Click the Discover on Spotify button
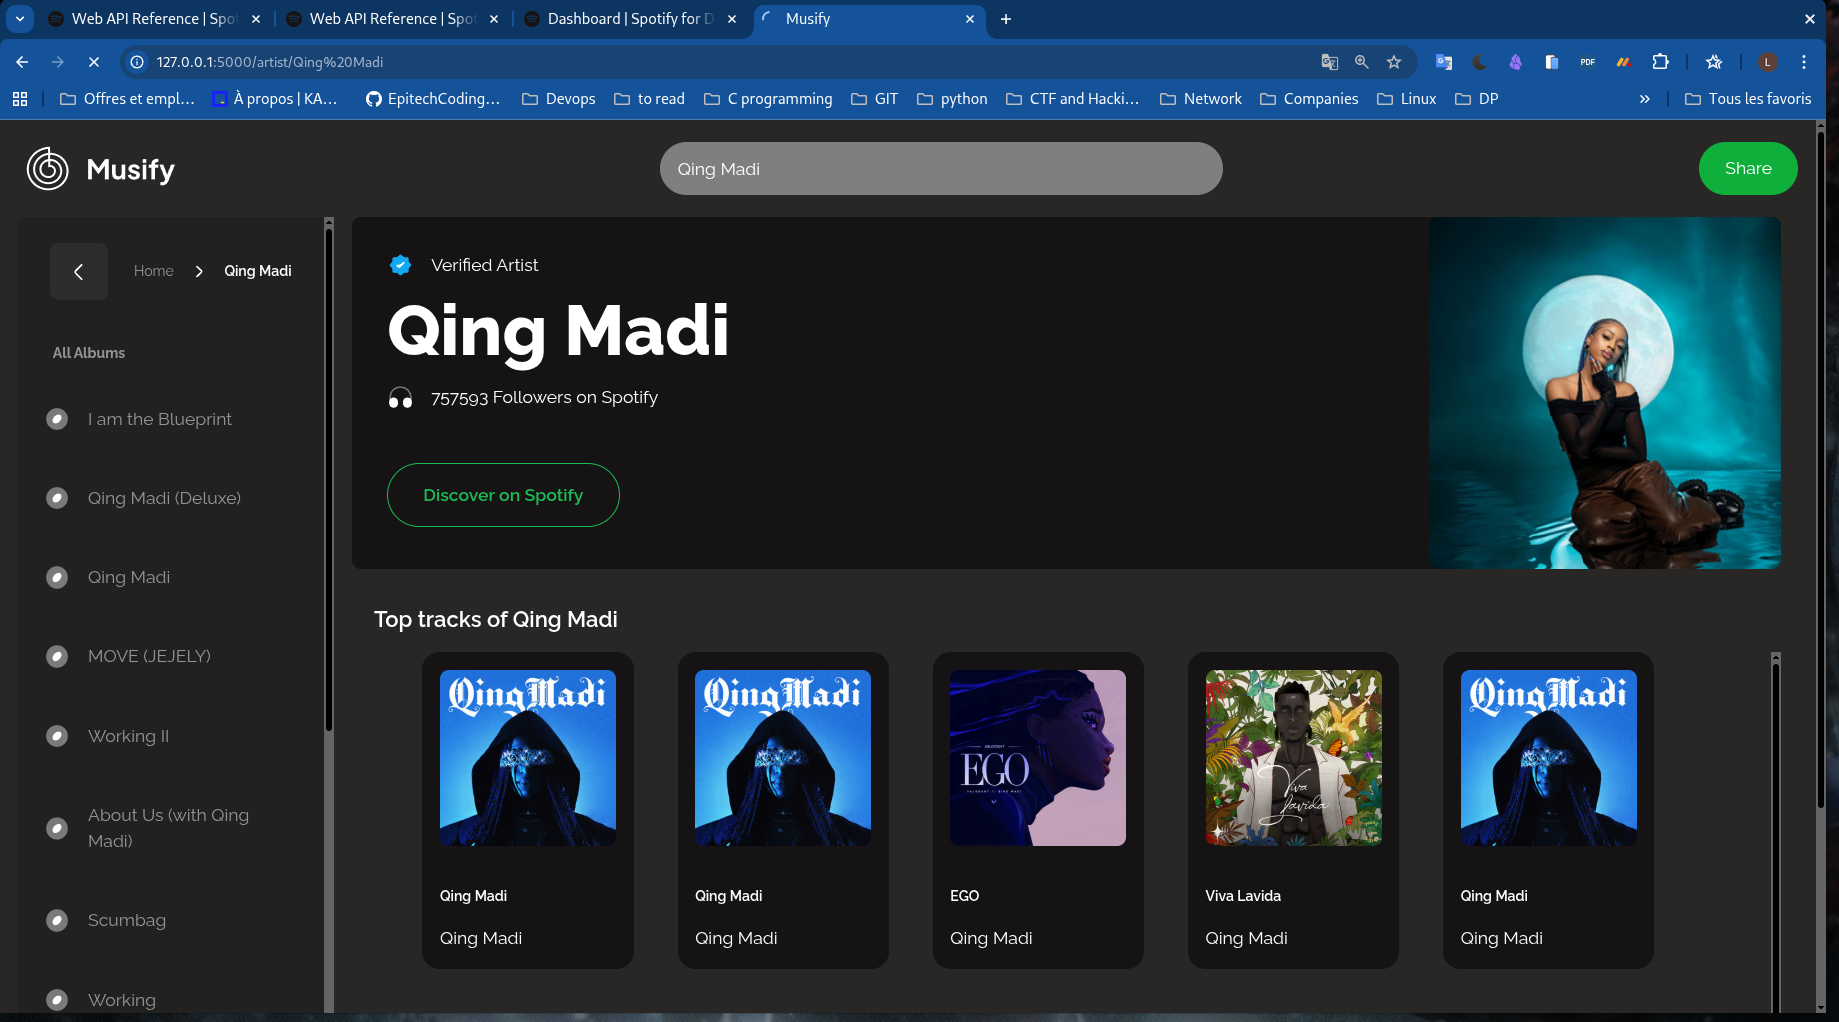Screen dimensions: 1839x1022 503,495
